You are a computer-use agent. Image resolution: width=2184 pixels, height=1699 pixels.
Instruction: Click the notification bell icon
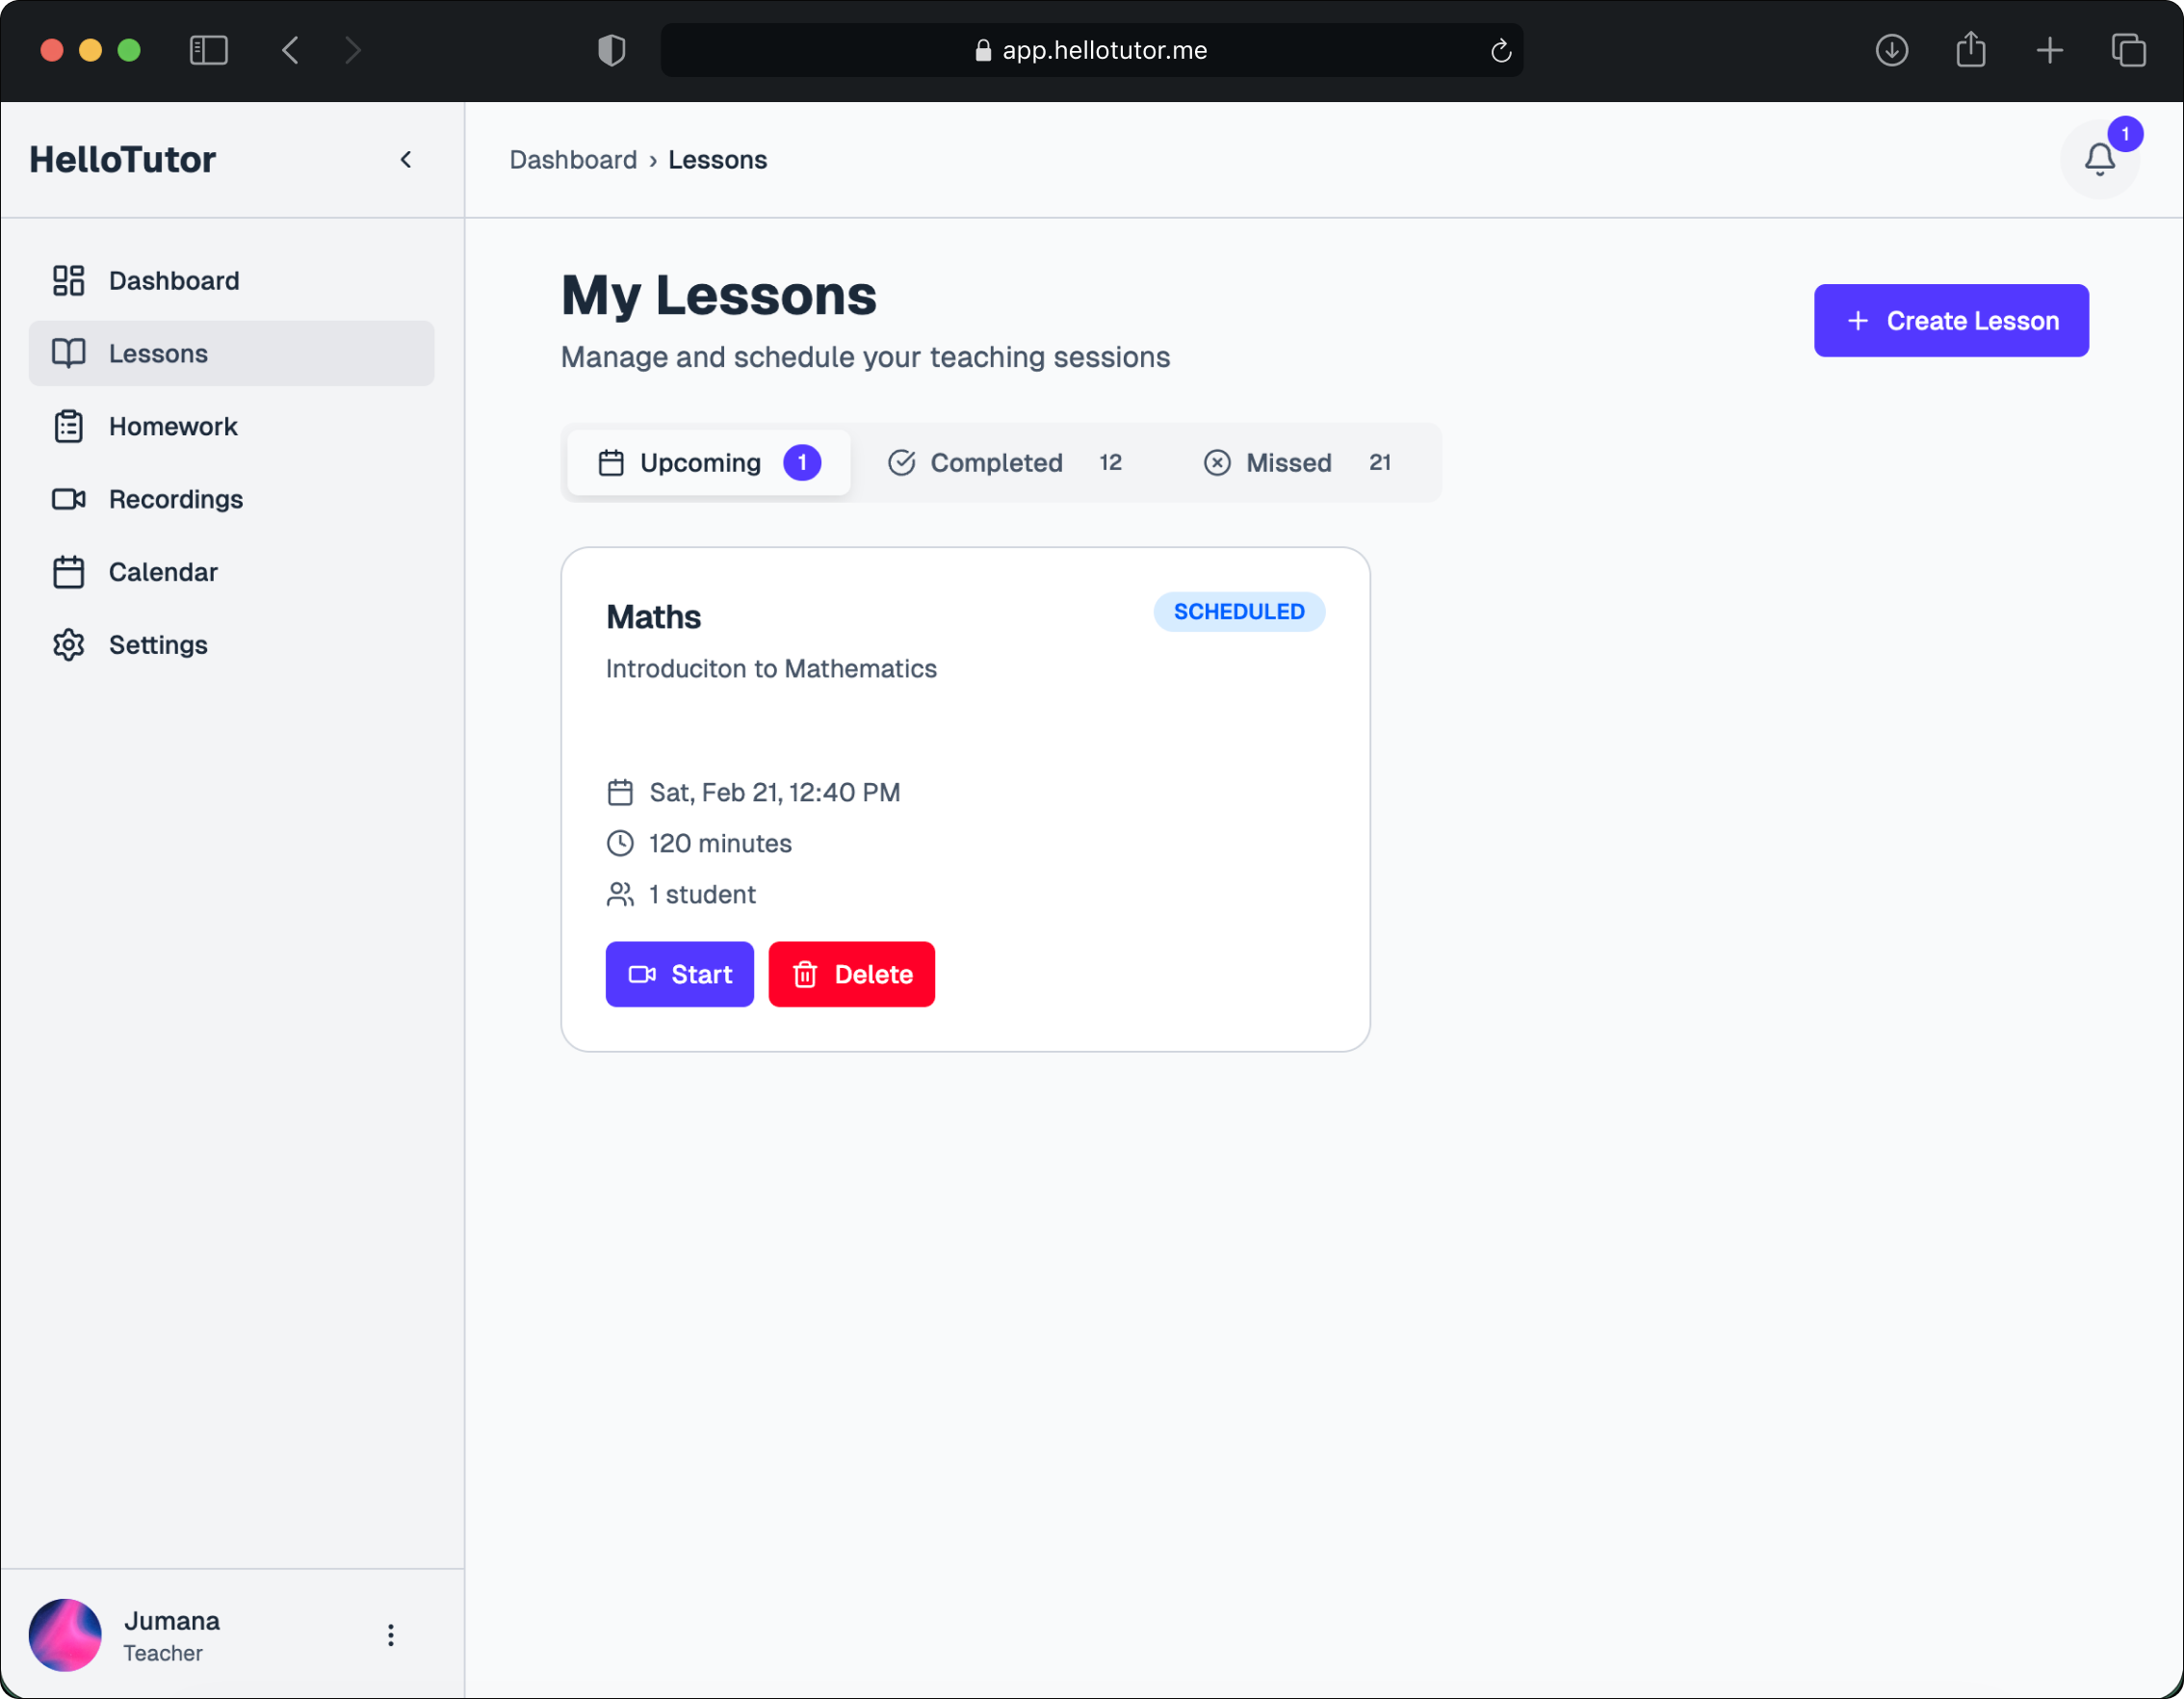pyautogui.click(x=2098, y=159)
